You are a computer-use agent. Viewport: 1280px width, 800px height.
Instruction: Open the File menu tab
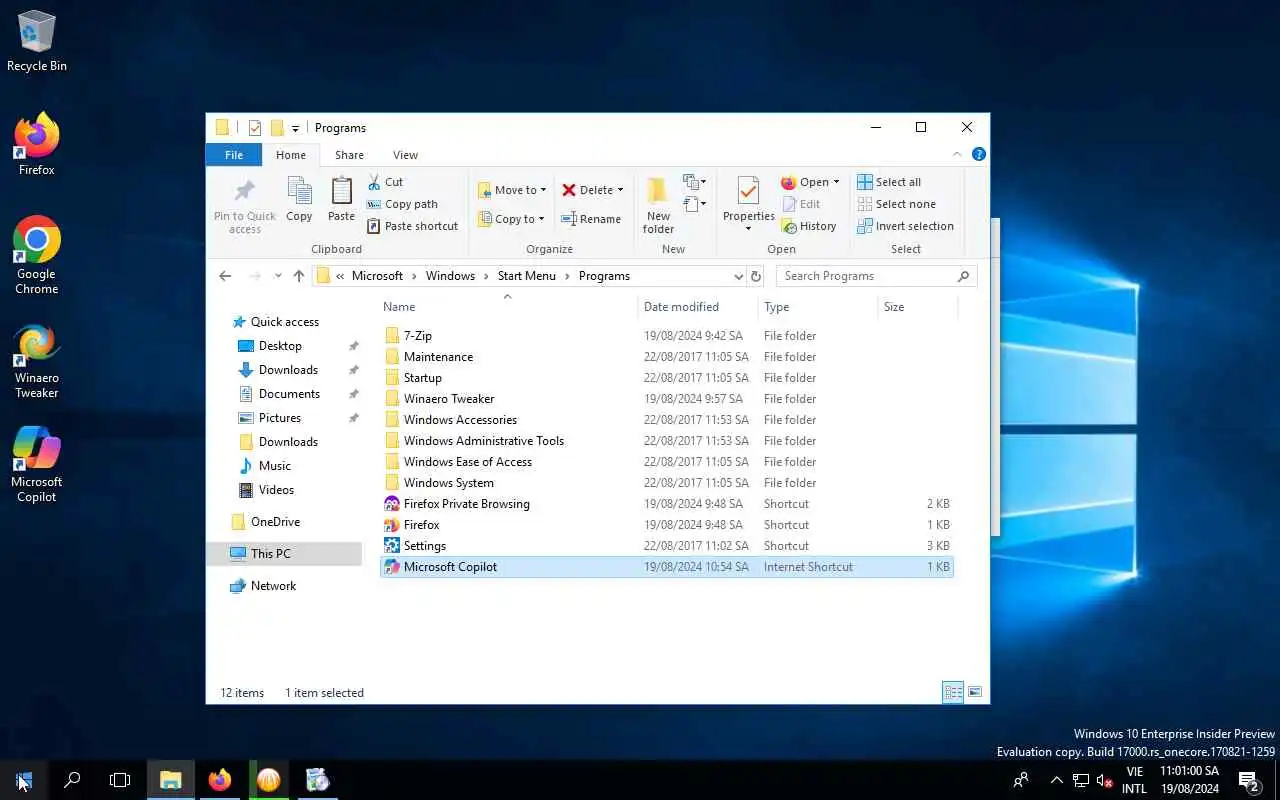[234, 155]
